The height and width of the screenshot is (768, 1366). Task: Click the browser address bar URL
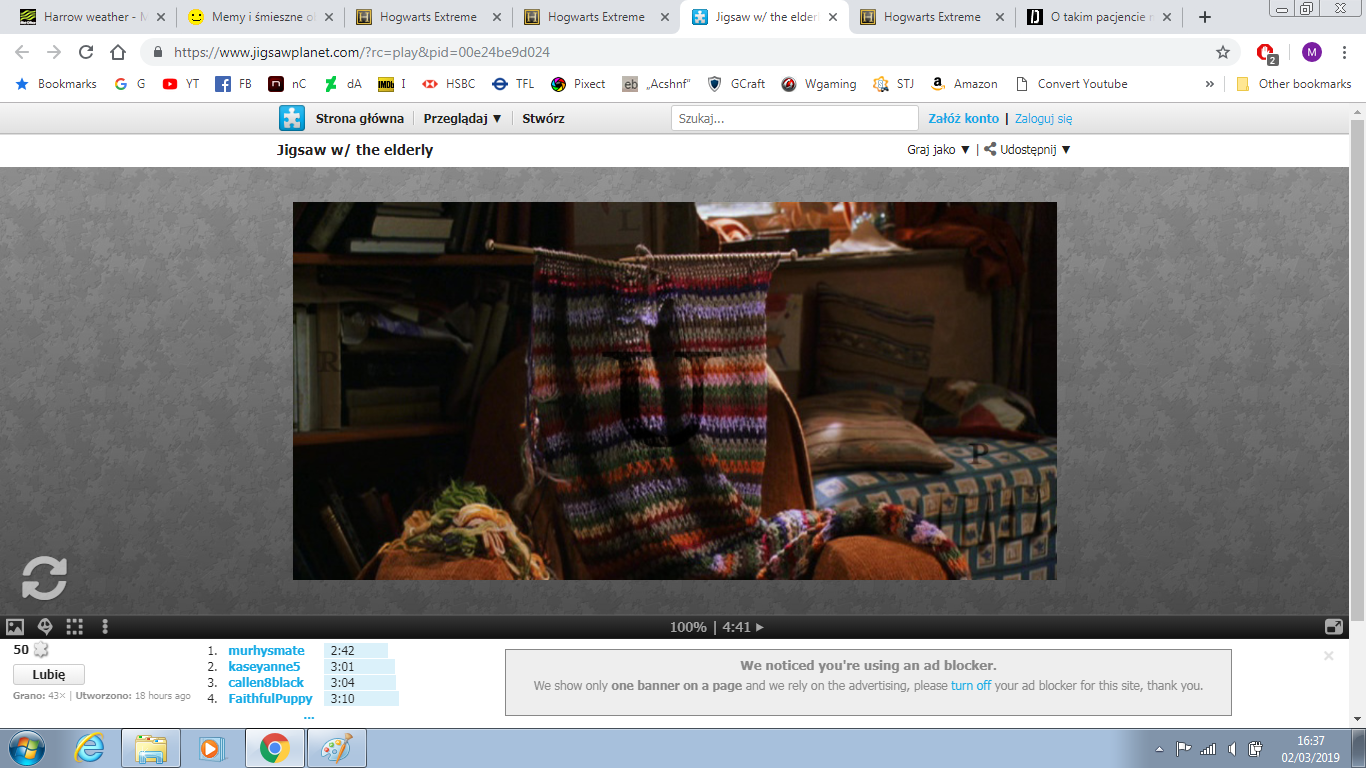click(362, 52)
